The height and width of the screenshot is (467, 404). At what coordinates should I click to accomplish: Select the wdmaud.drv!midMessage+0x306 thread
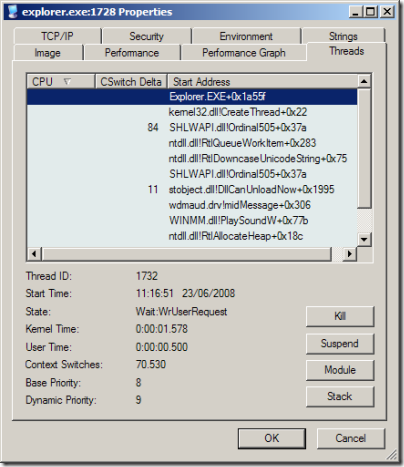pyautogui.click(x=192, y=205)
